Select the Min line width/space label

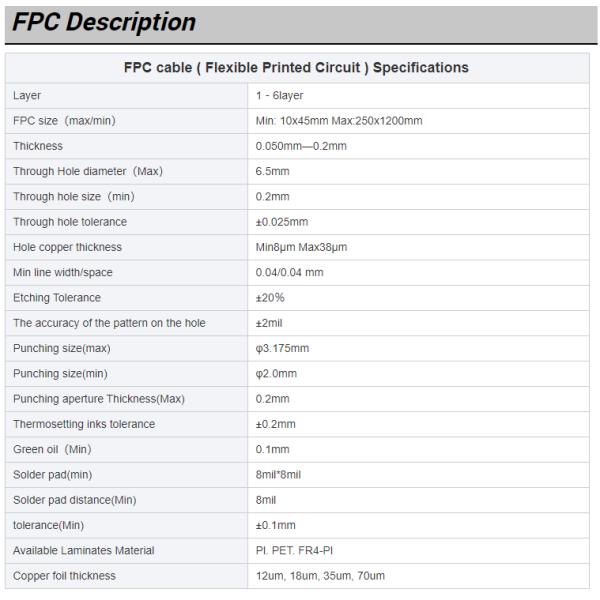point(64,272)
